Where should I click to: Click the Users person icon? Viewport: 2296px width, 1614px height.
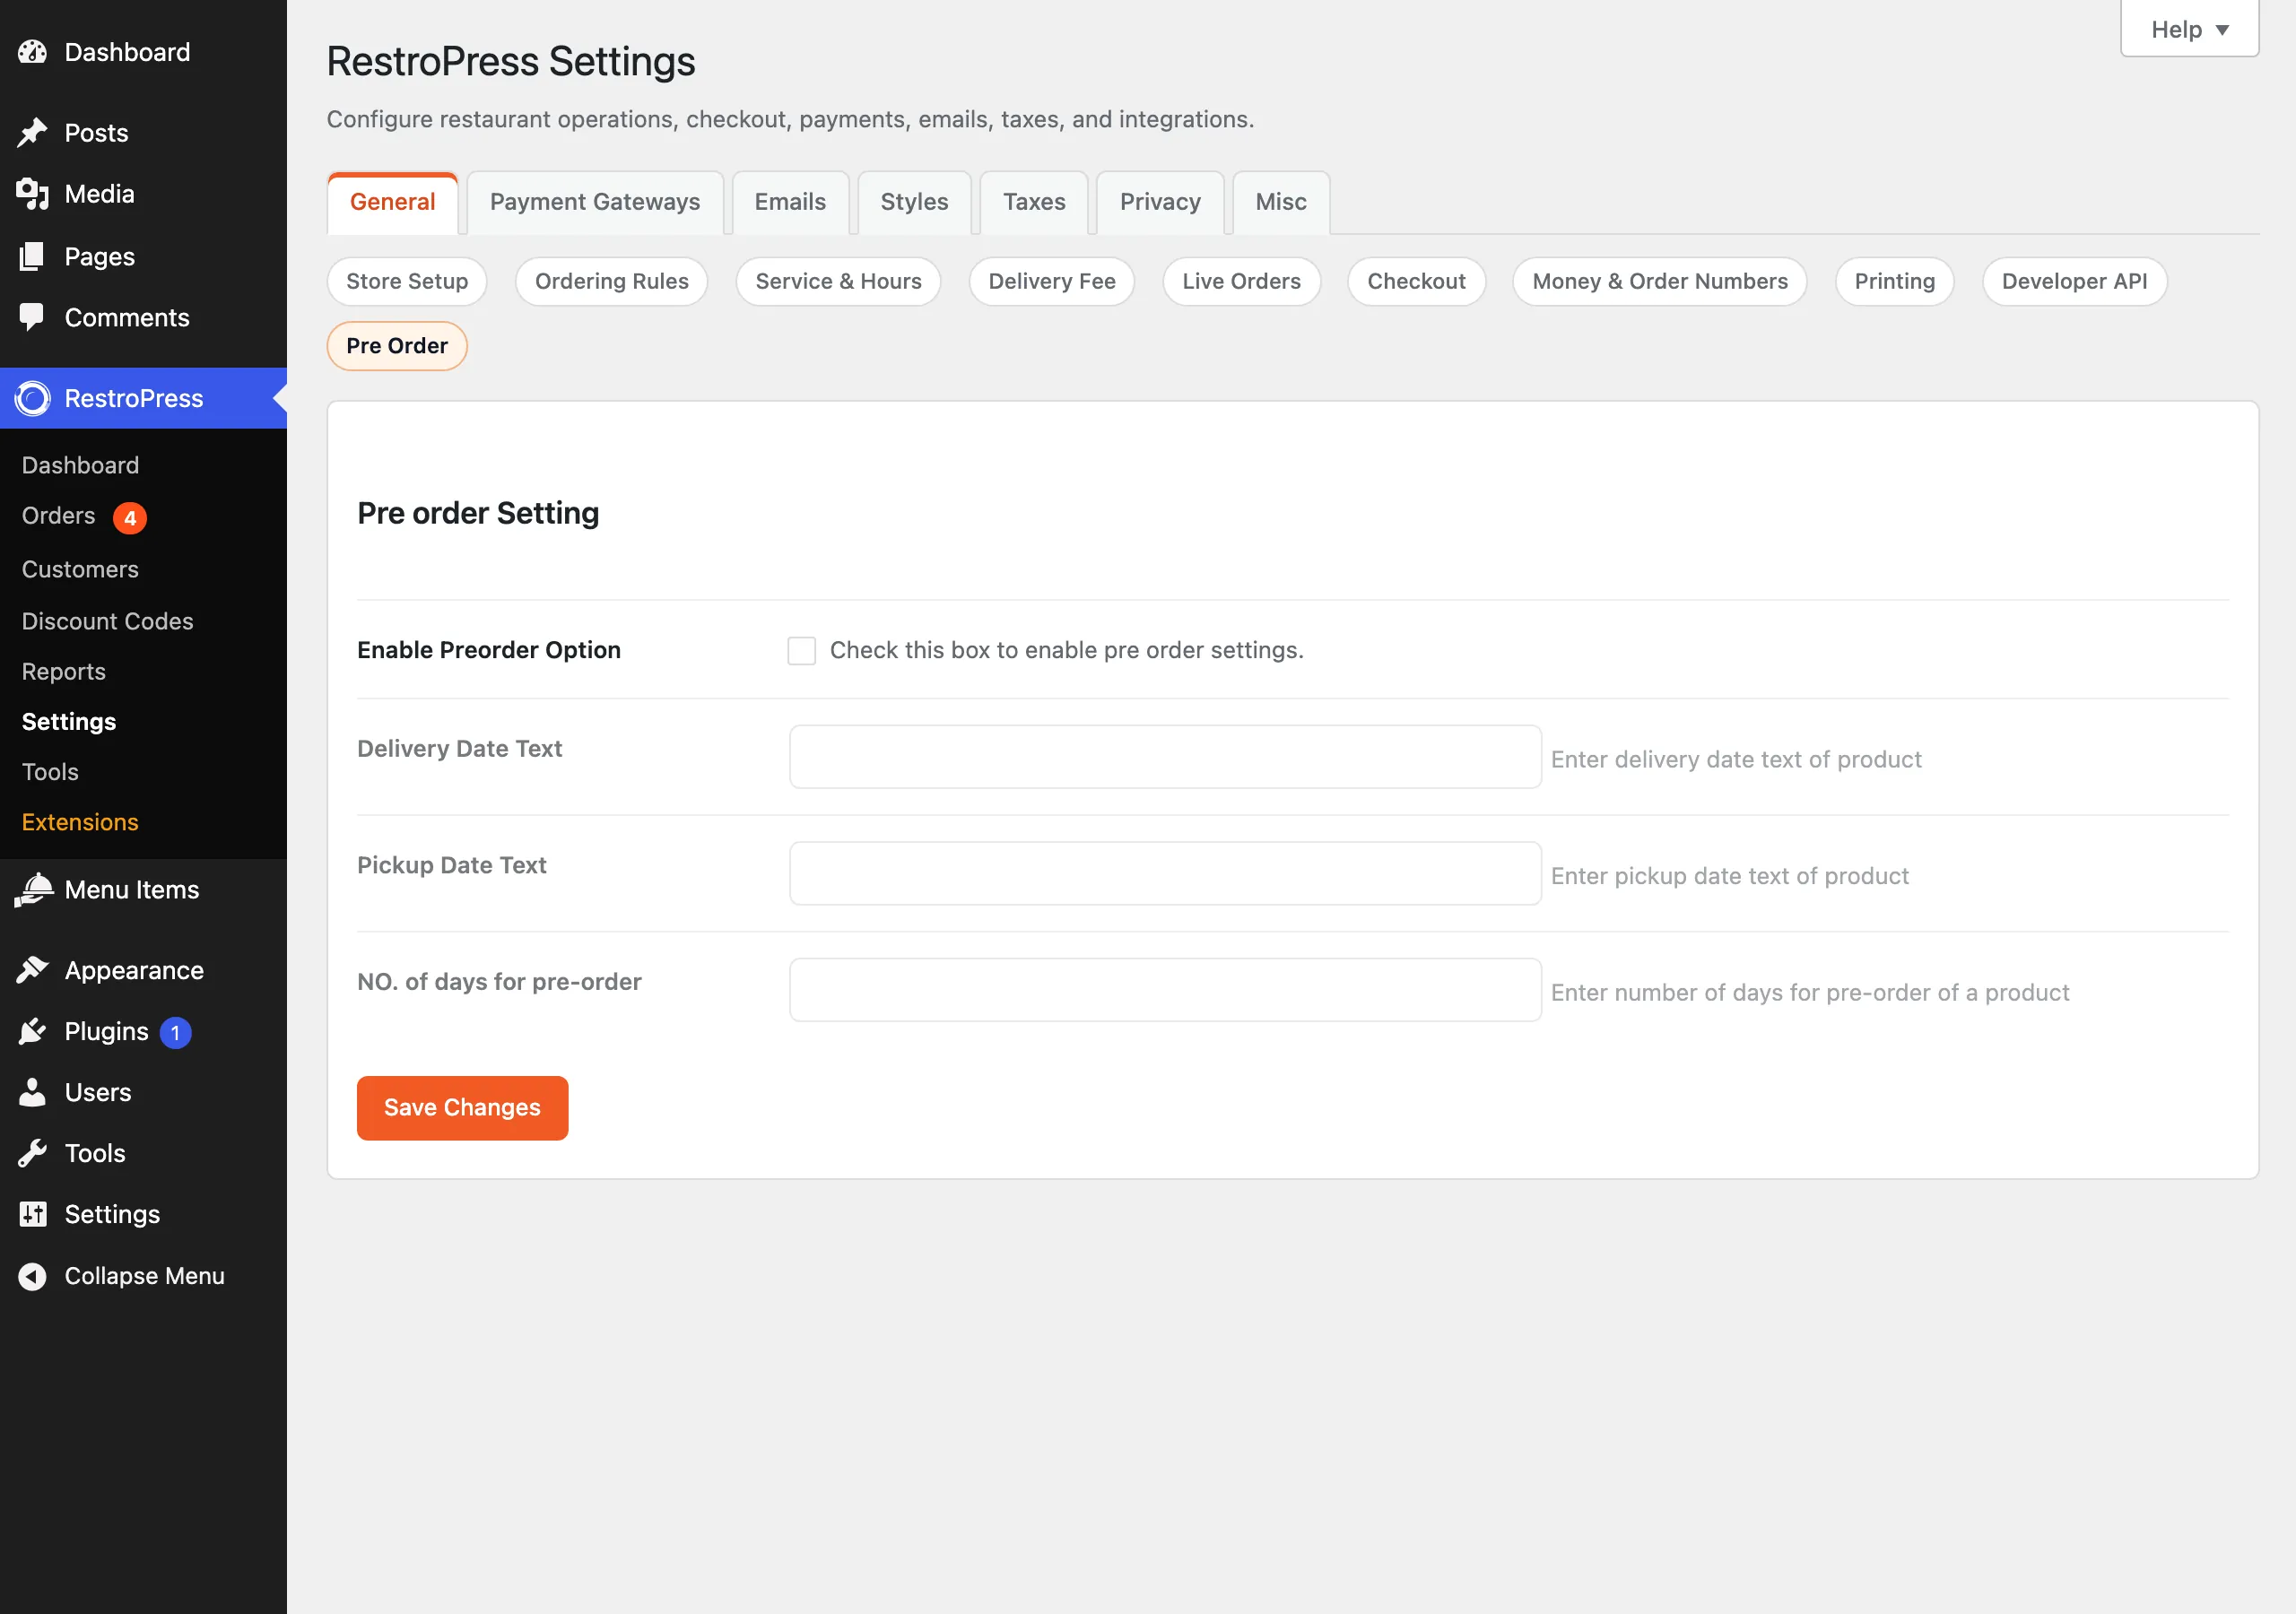tap(32, 1092)
